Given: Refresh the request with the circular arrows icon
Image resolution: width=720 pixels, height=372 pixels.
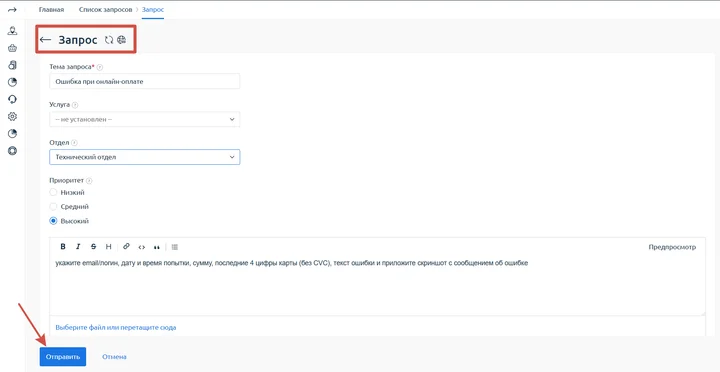Looking at the screenshot, I should pos(109,40).
